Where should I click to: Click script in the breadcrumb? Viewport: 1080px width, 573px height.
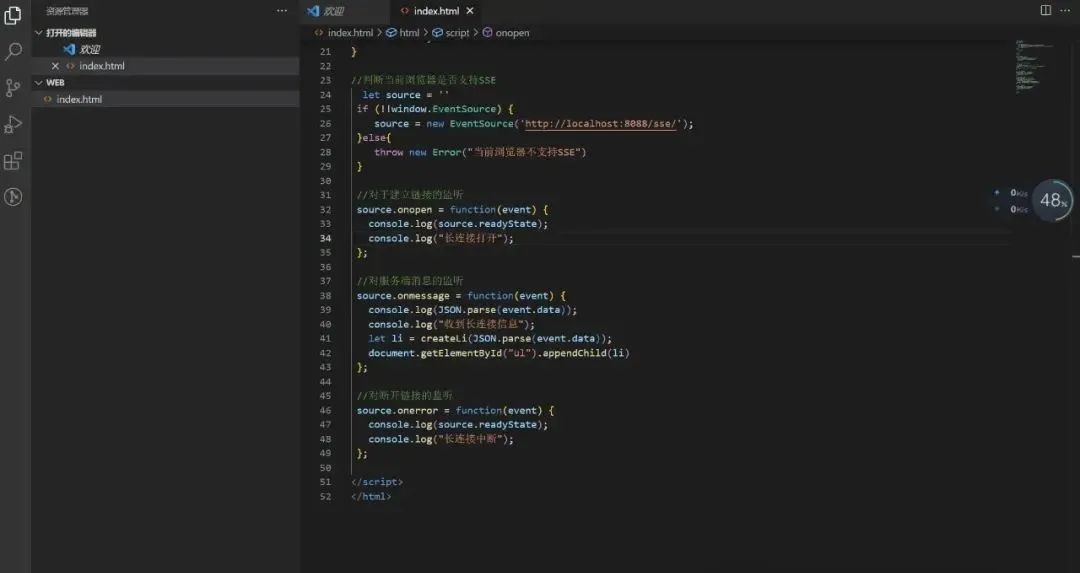(x=457, y=32)
